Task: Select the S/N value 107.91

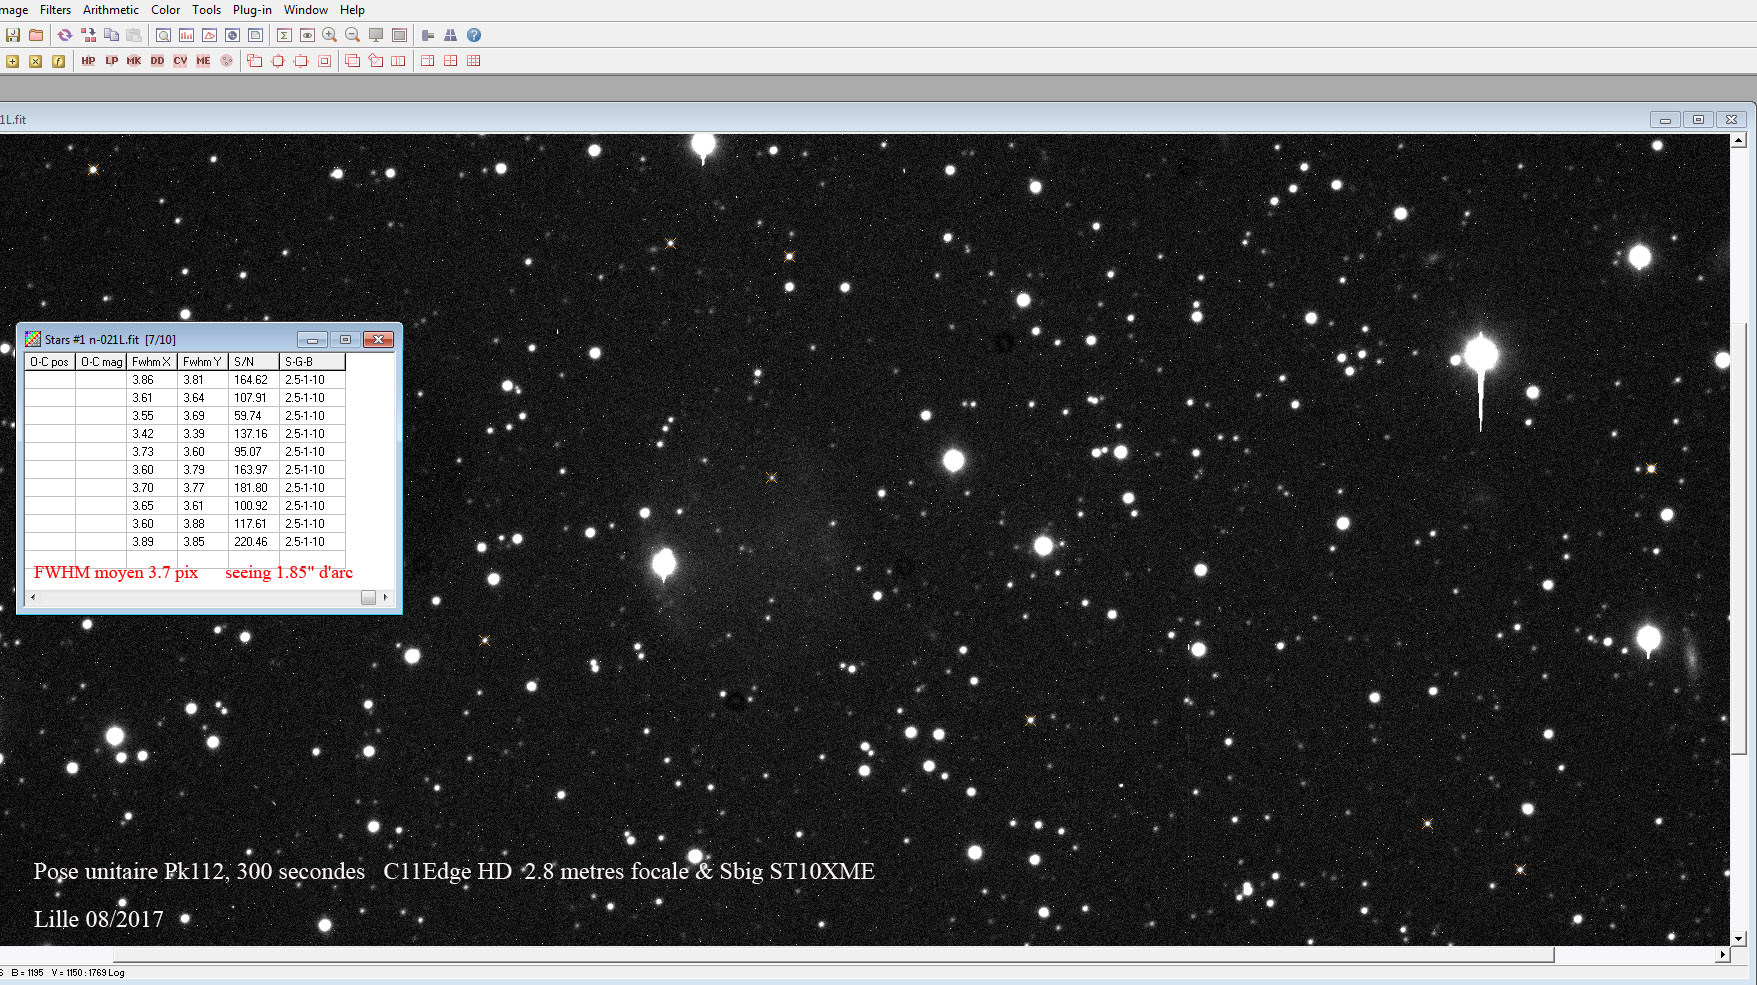Action: [x=251, y=398]
